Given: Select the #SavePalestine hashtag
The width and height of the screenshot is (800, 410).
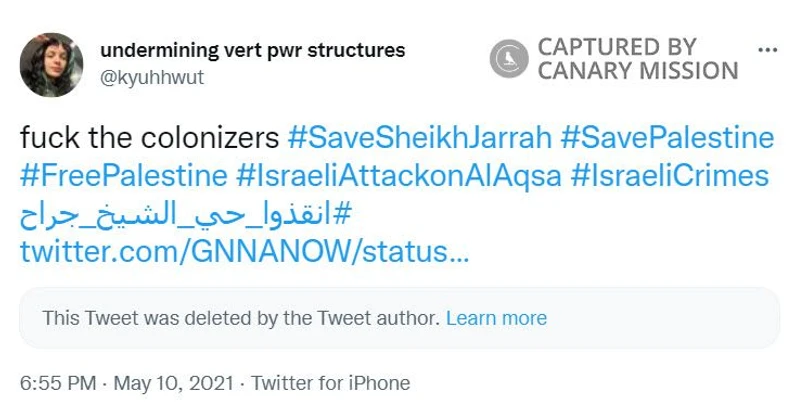Looking at the screenshot, I should (667, 135).
